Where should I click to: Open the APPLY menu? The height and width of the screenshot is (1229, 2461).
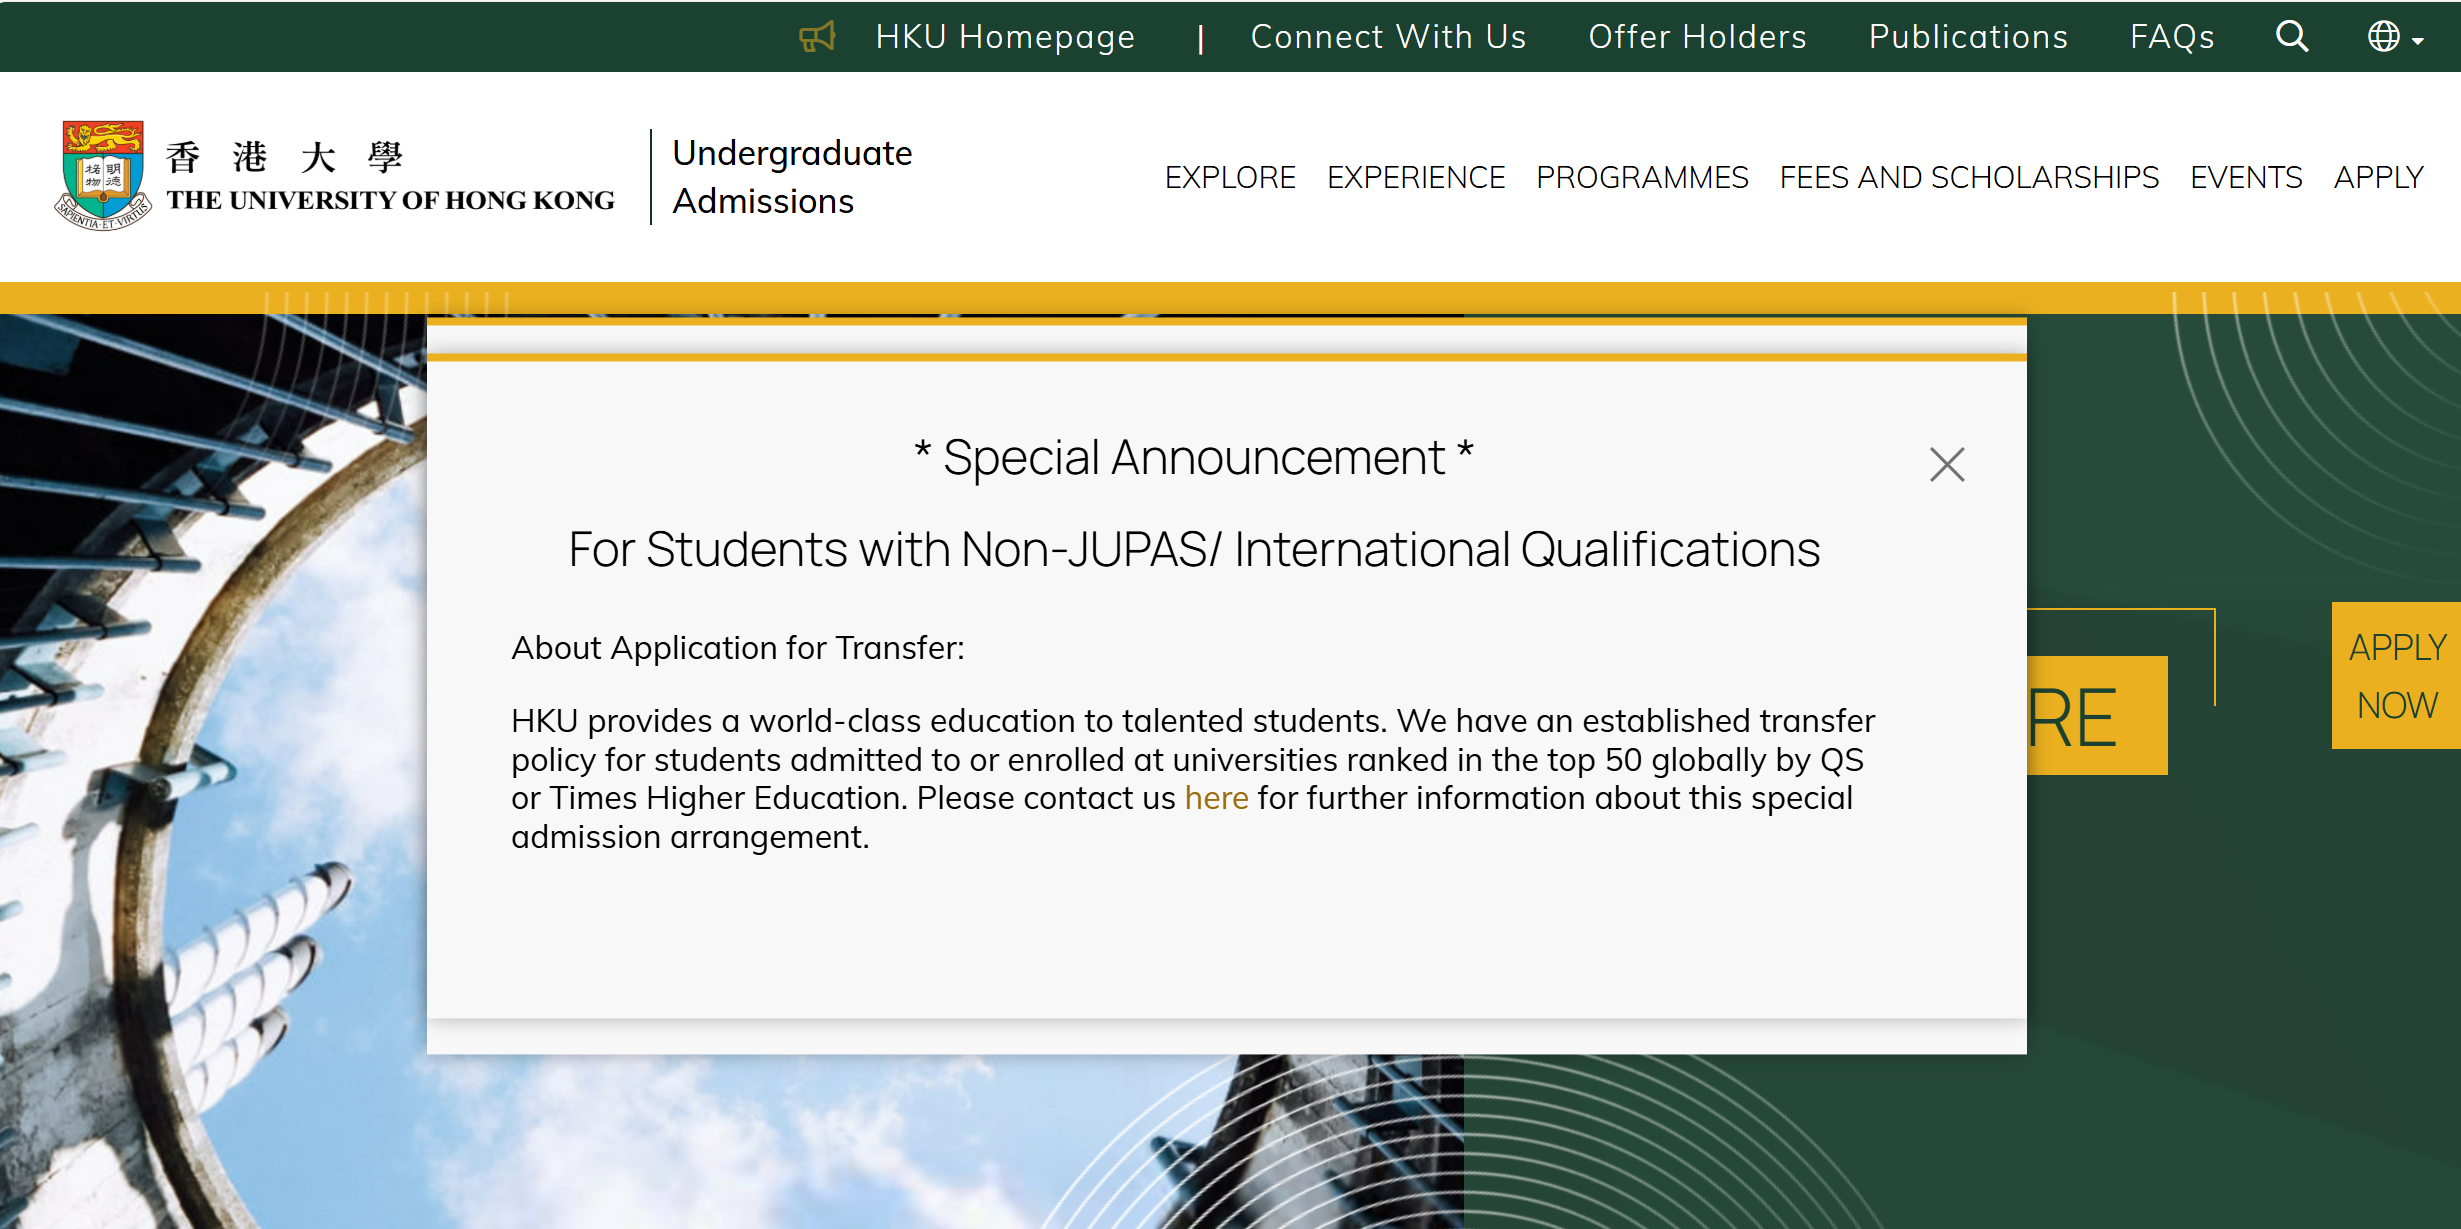coord(2378,177)
